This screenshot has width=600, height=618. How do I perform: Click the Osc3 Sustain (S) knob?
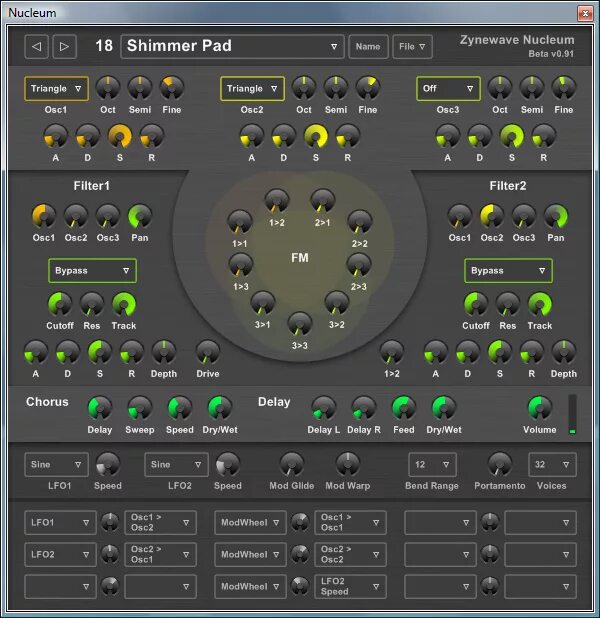(512, 136)
